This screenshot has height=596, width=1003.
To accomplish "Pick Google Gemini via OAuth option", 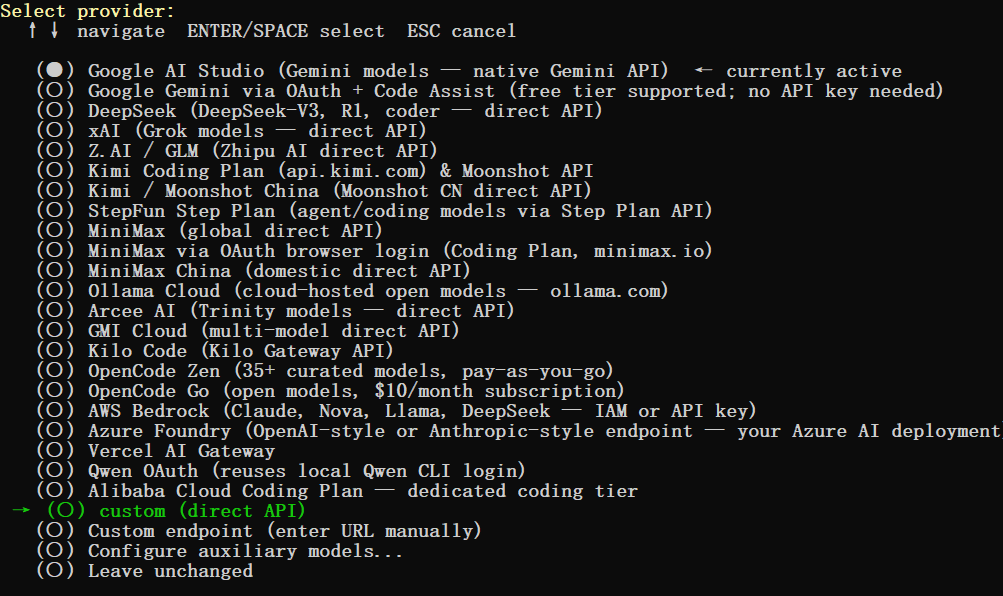I will click(490, 91).
